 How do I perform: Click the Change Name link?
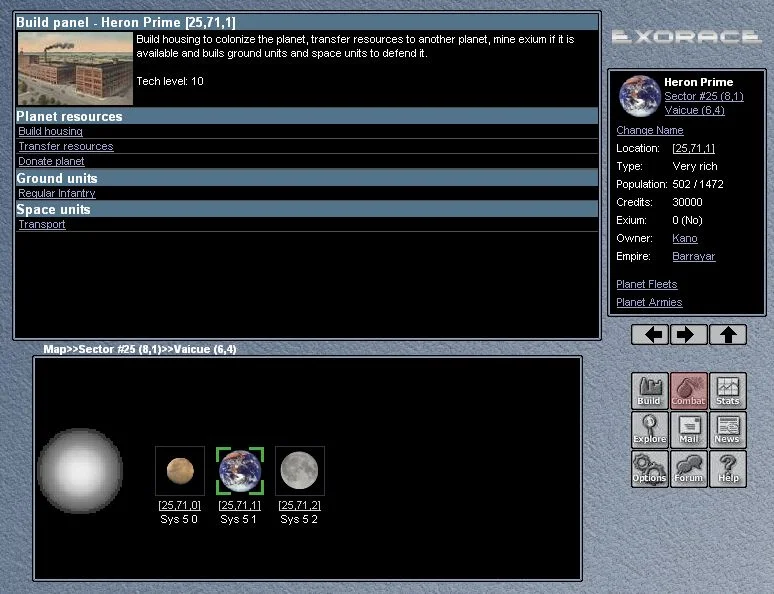point(650,131)
